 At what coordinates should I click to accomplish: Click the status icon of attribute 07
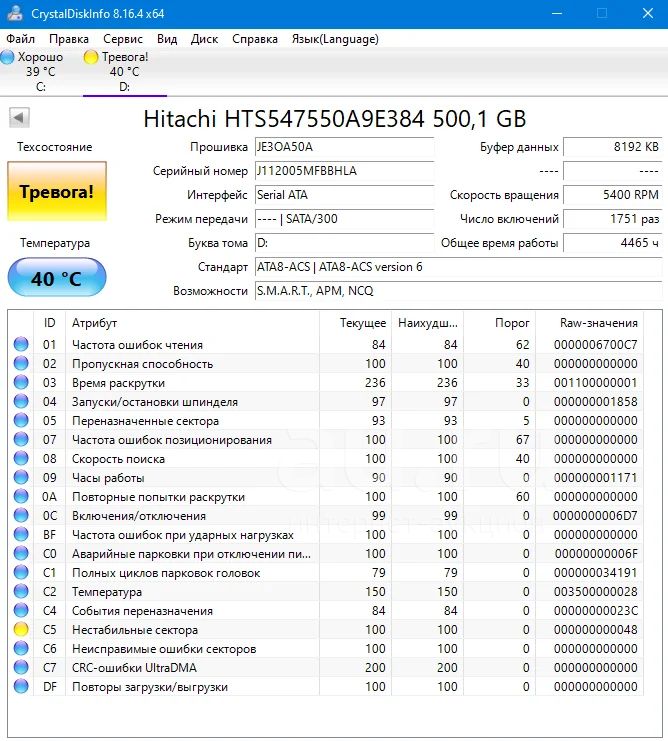(x=21, y=439)
